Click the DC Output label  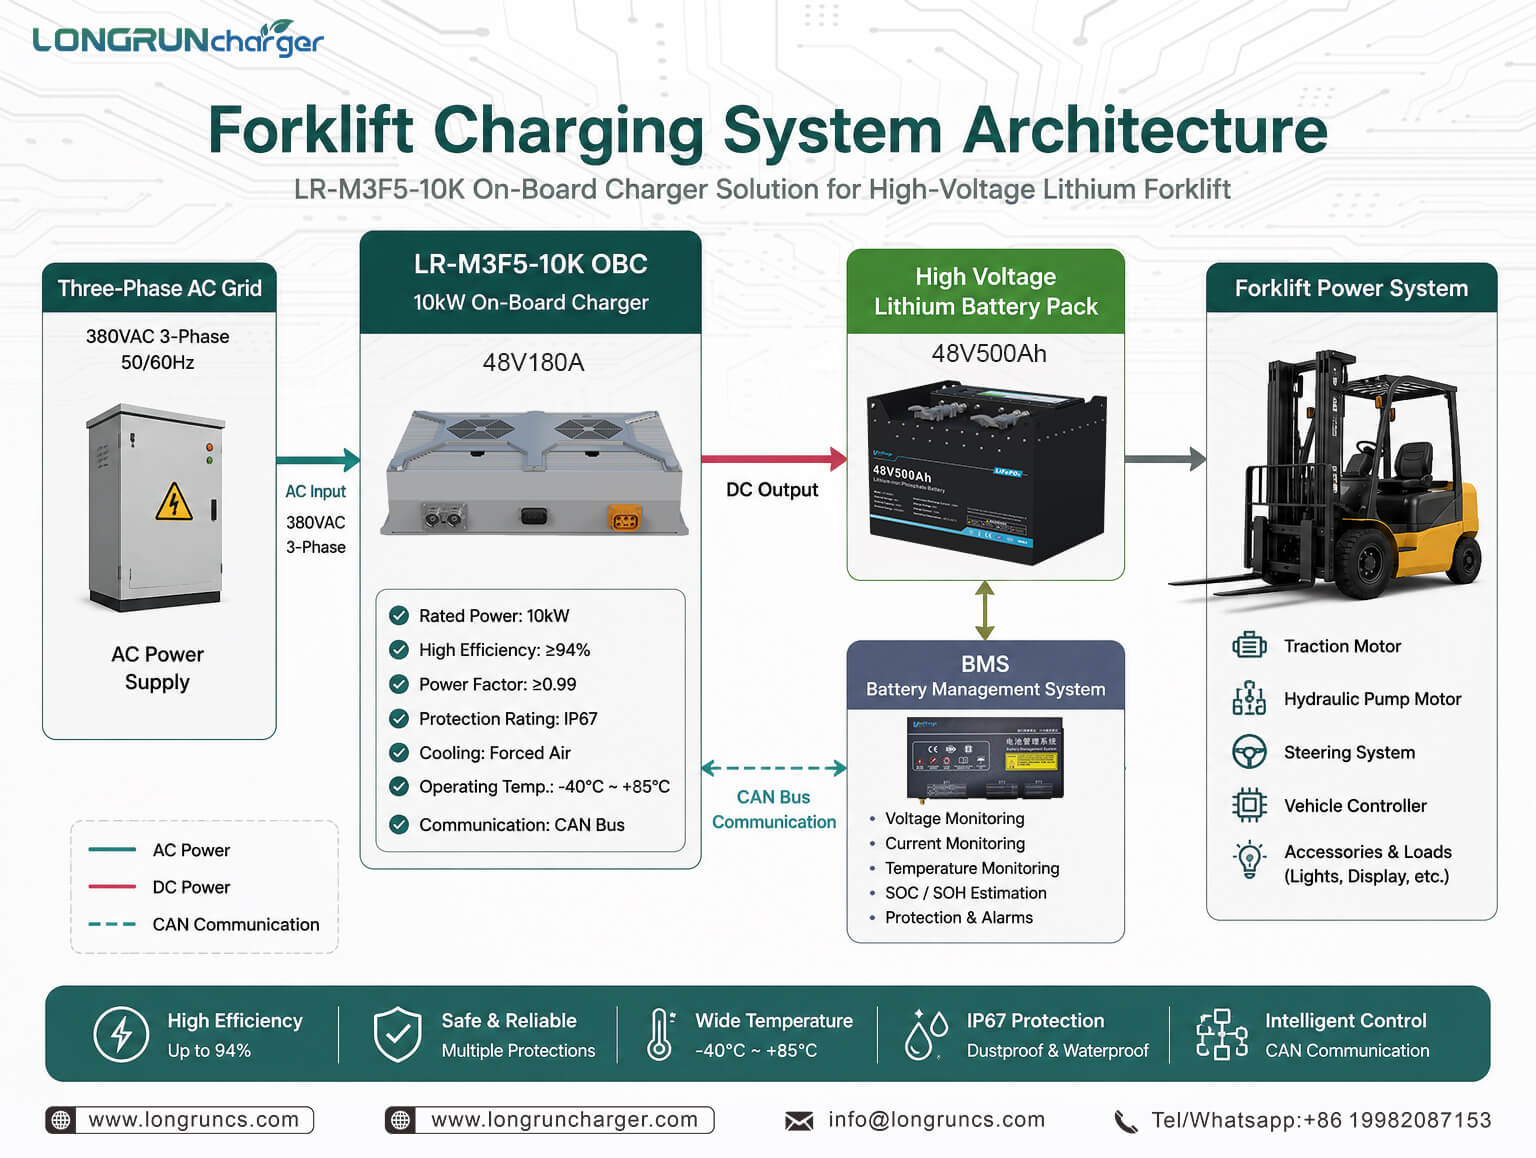point(772,490)
